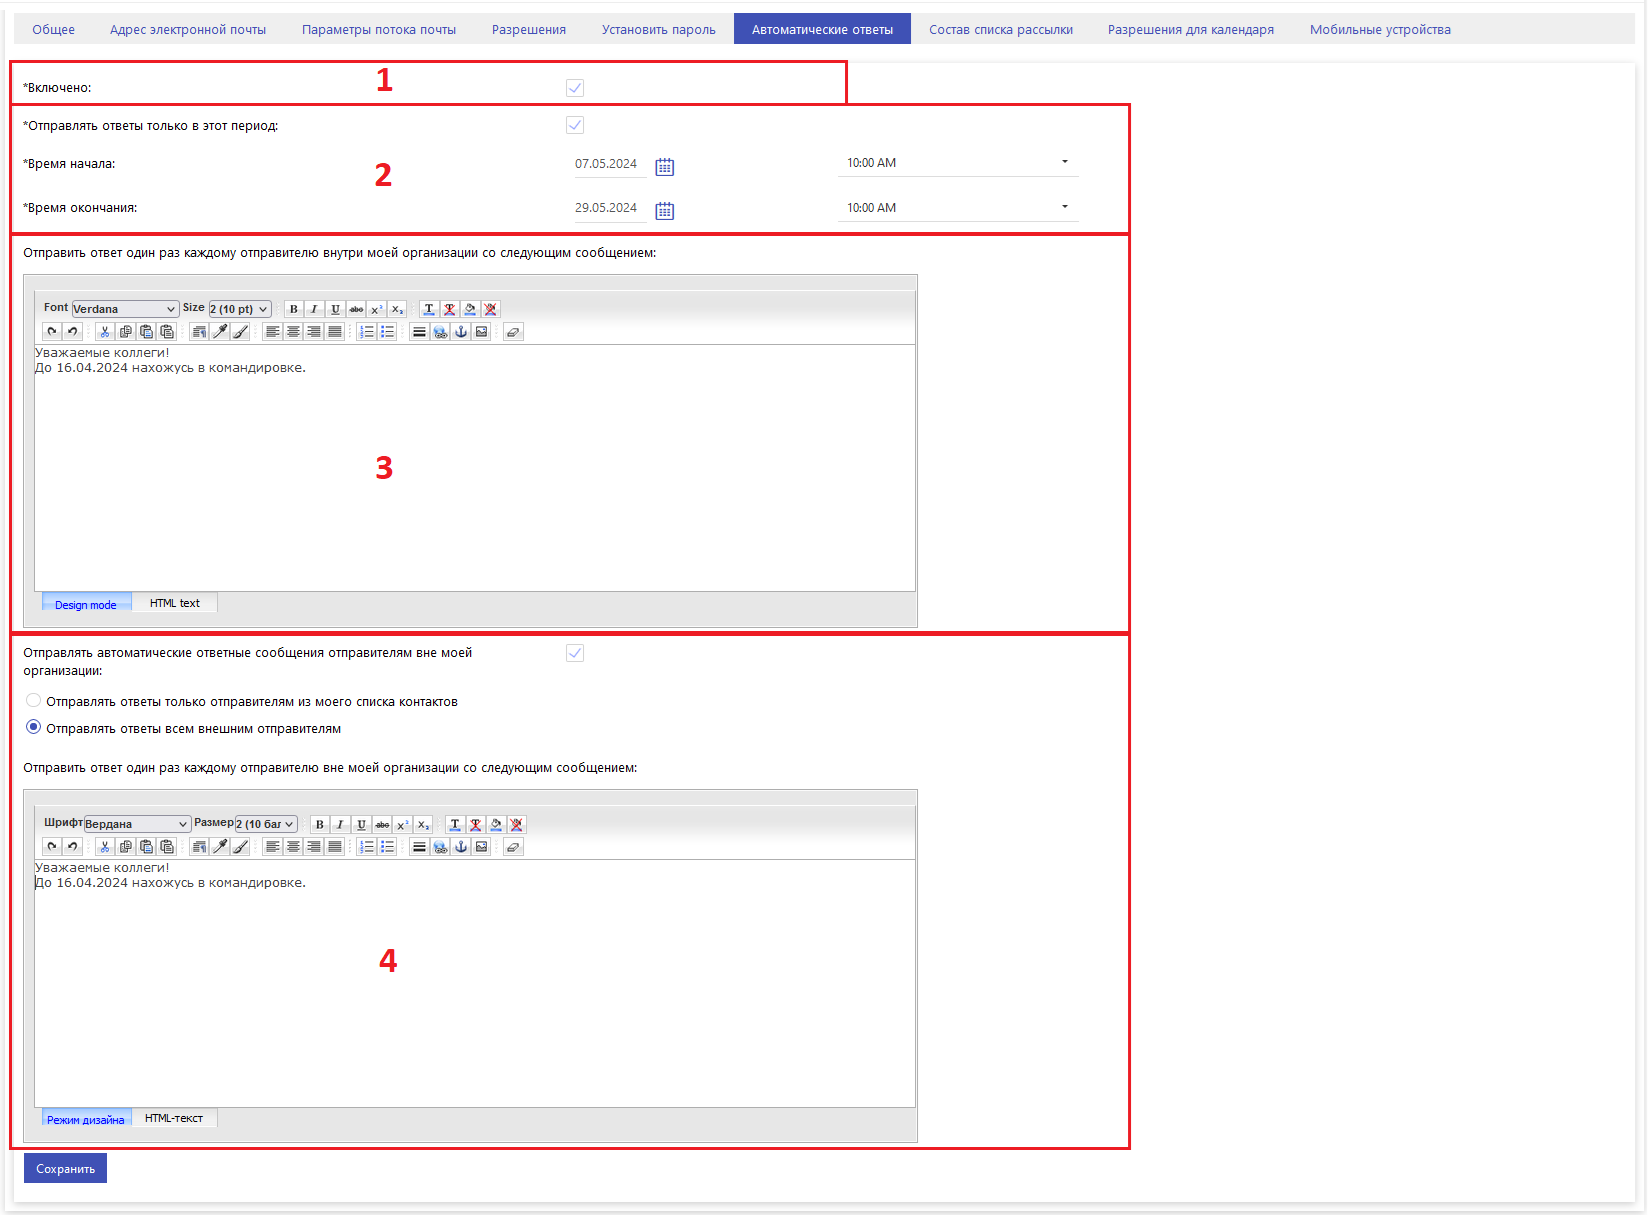Switch to HTML text view in upper editor
1652x1215 pixels.
[175, 603]
